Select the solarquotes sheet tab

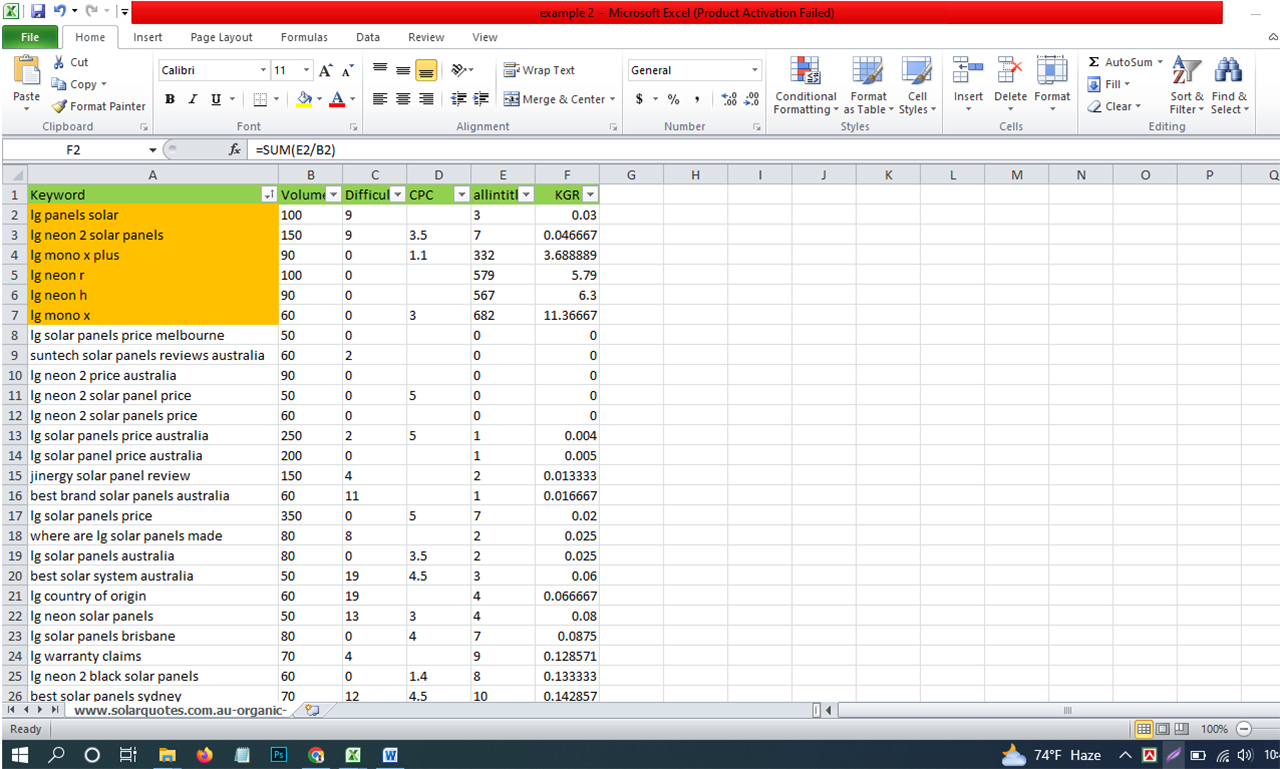coord(178,709)
